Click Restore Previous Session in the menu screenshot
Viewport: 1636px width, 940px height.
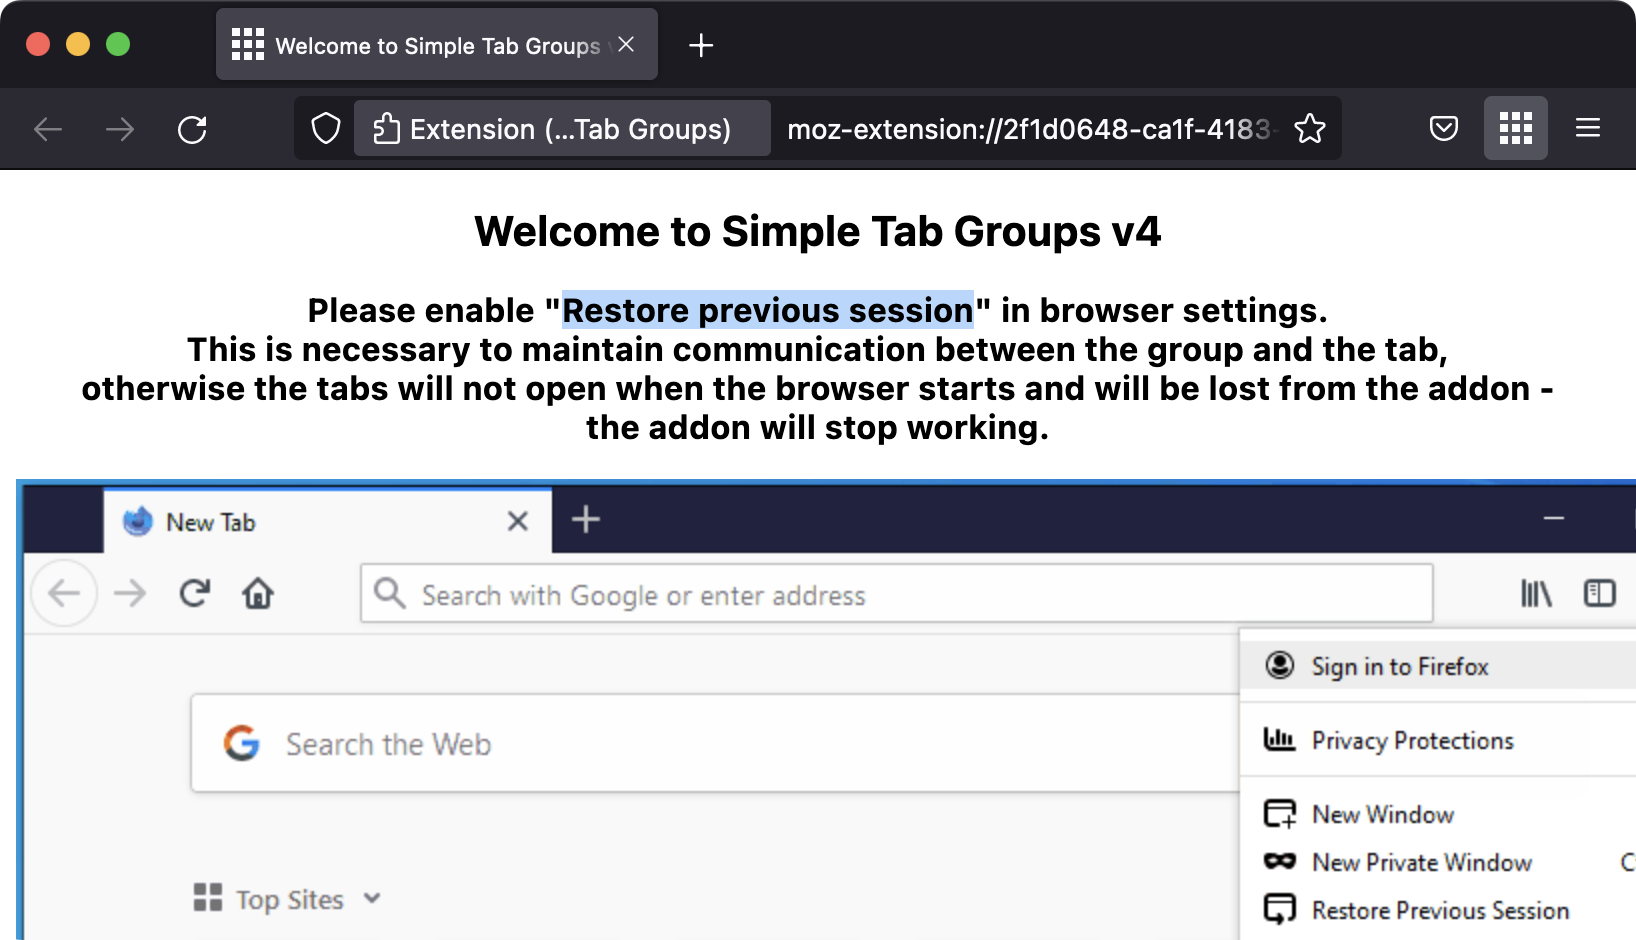[1439, 910]
